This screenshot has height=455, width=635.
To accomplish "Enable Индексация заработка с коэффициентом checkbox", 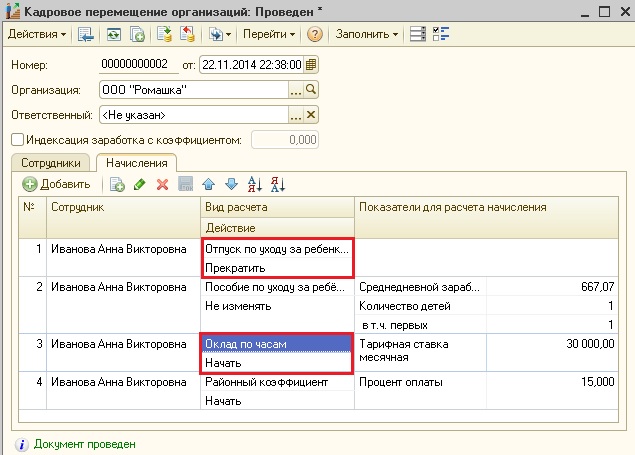I will coord(17,140).
